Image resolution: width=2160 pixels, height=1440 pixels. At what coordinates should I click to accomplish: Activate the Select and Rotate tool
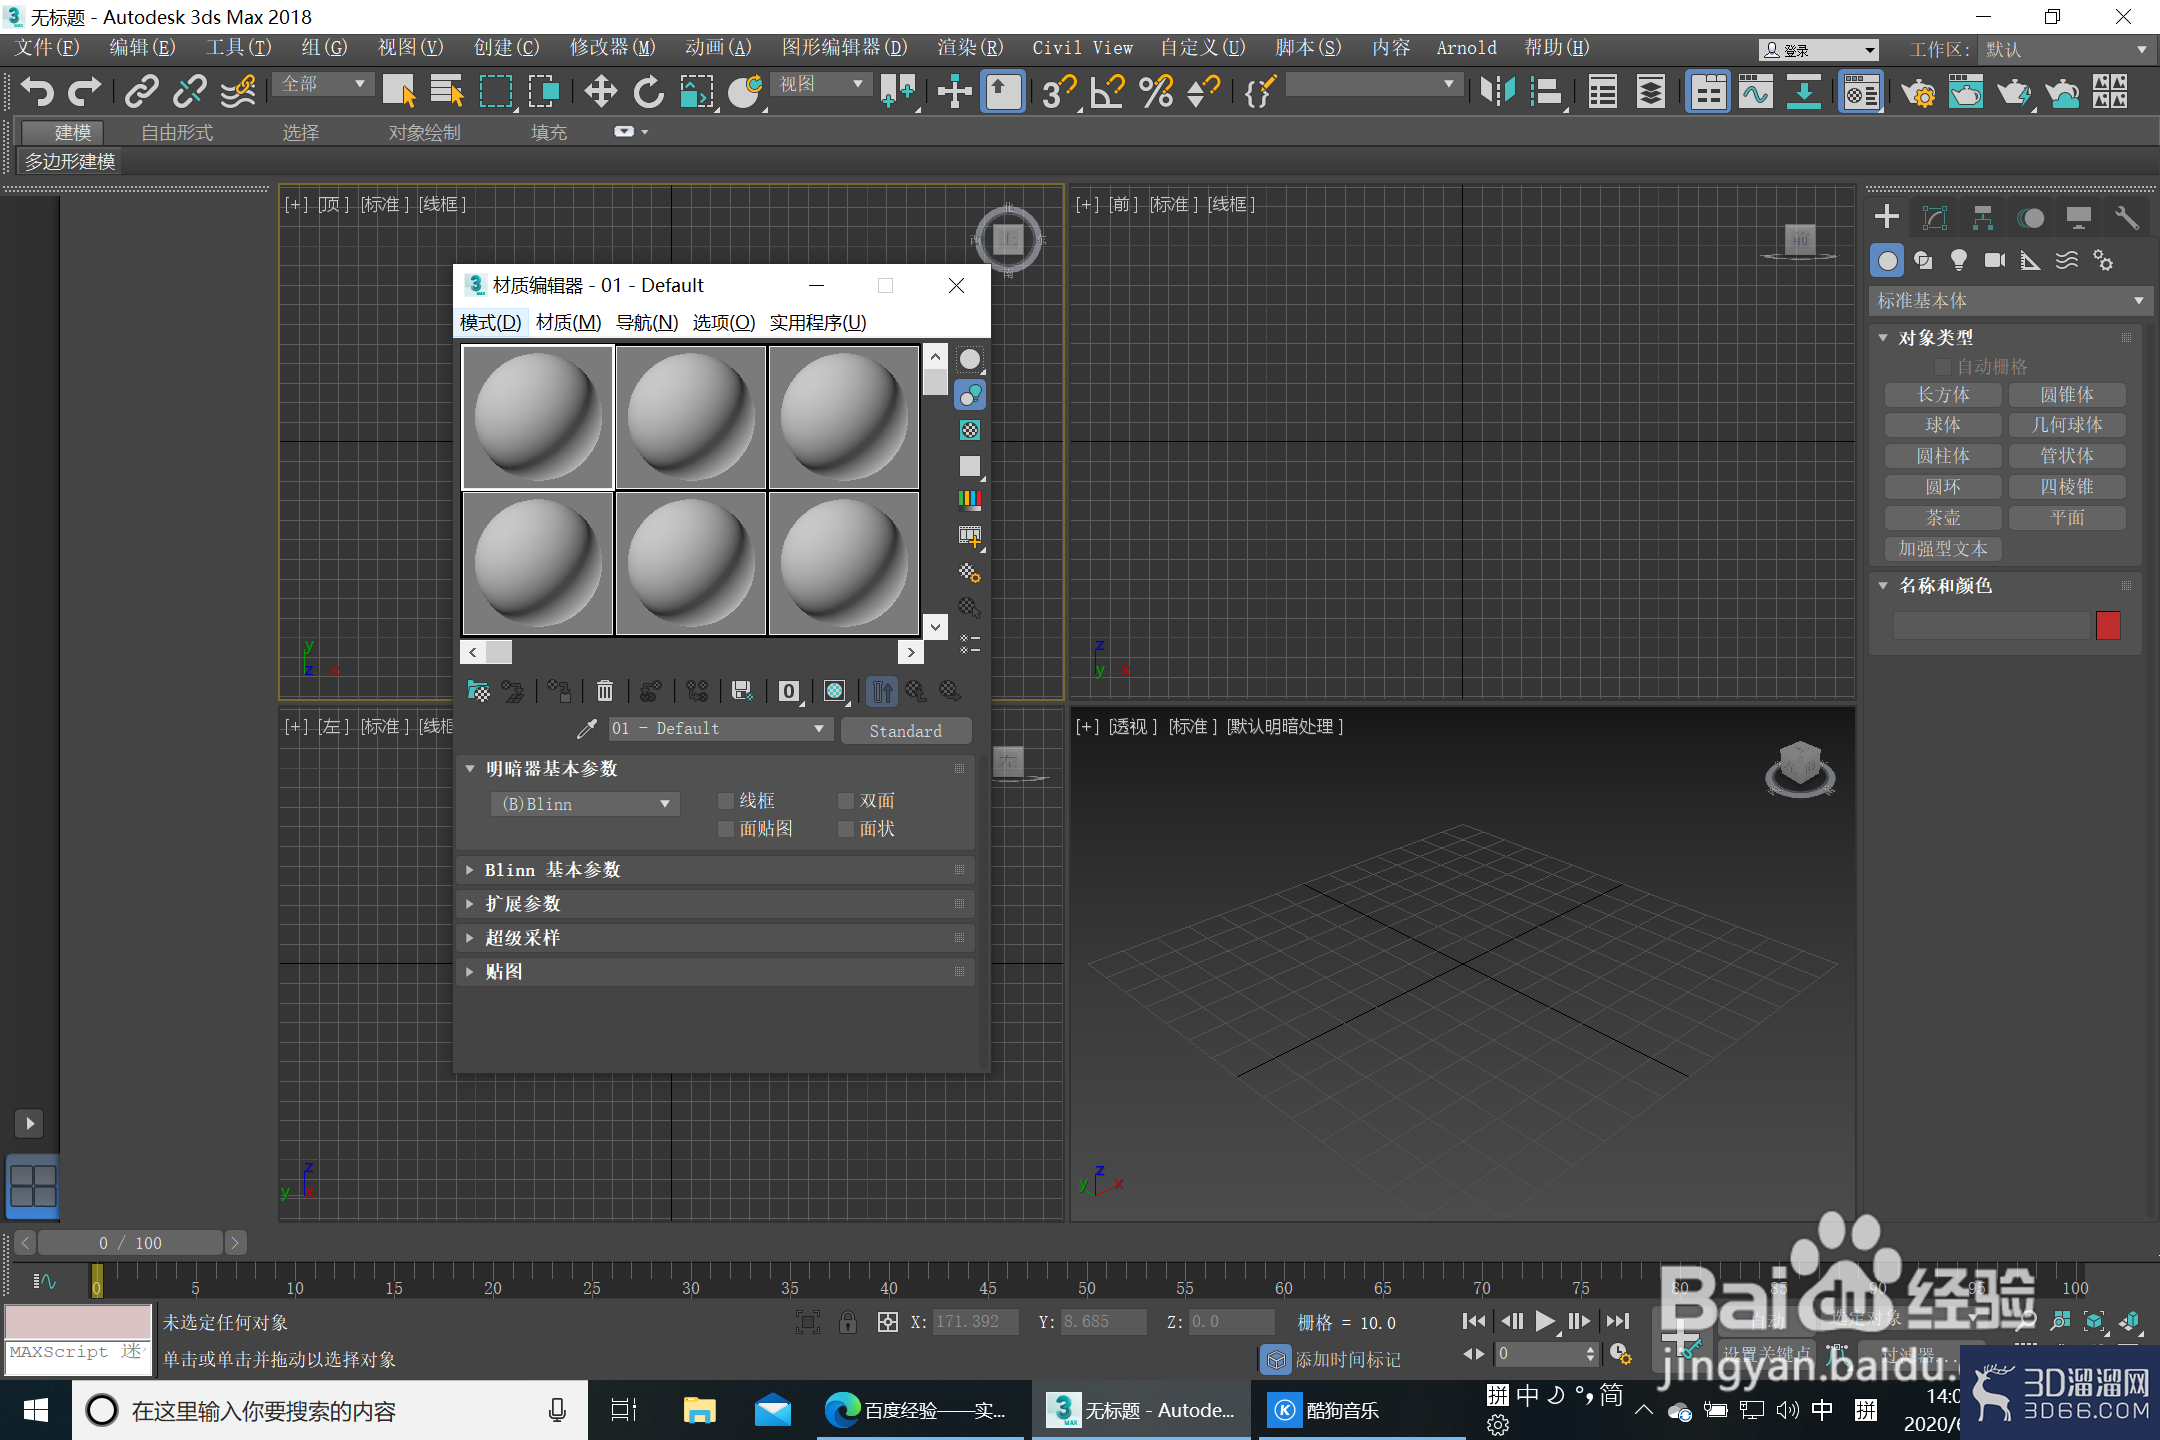(648, 92)
